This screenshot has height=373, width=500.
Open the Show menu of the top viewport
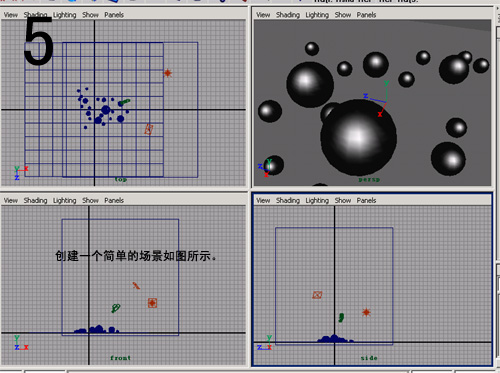pyautogui.click(x=90, y=15)
